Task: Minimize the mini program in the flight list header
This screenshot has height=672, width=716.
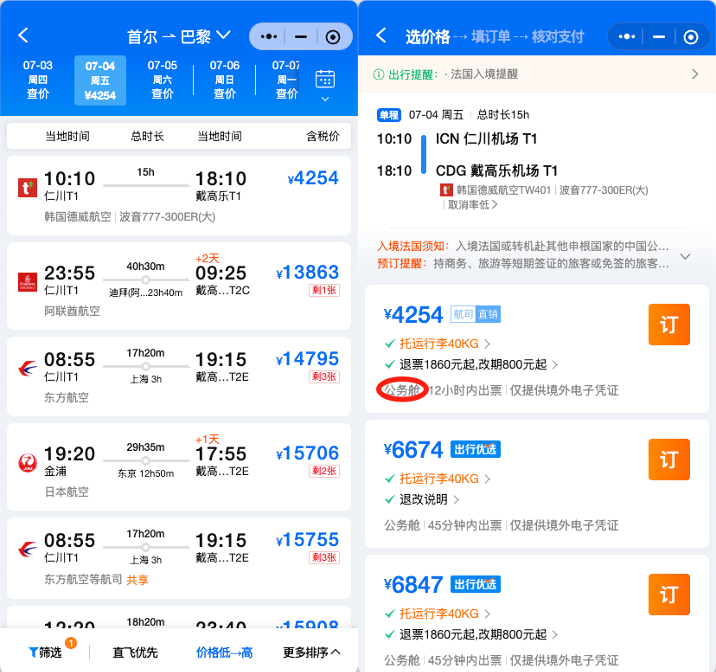Action: pyautogui.click(x=301, y=37)
